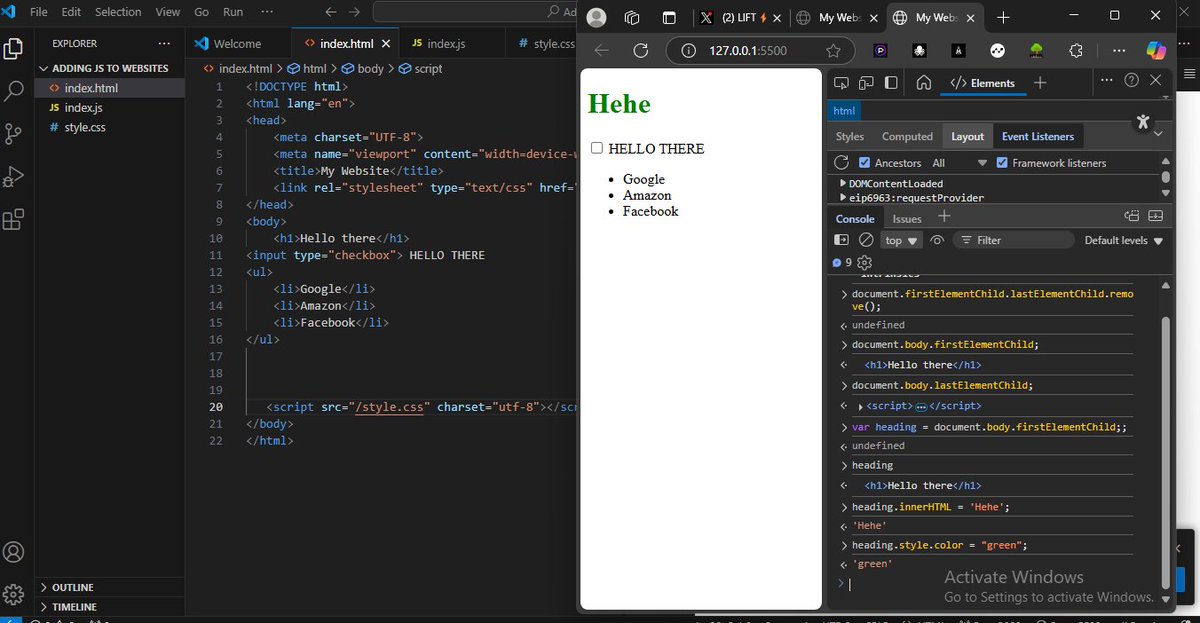Viewport: 1200px width, 623px height.
Task: Select the Layout tab in DevTools
Action: coord(967,136)
